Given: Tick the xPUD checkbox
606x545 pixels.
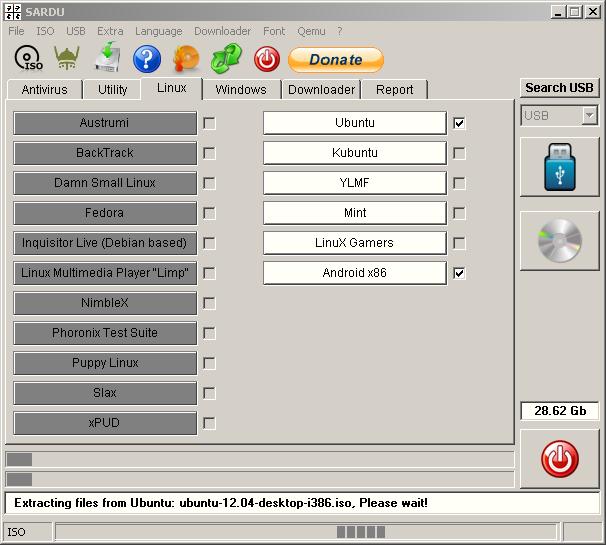Looking at the screenshot, I should (x=209, y=423).
